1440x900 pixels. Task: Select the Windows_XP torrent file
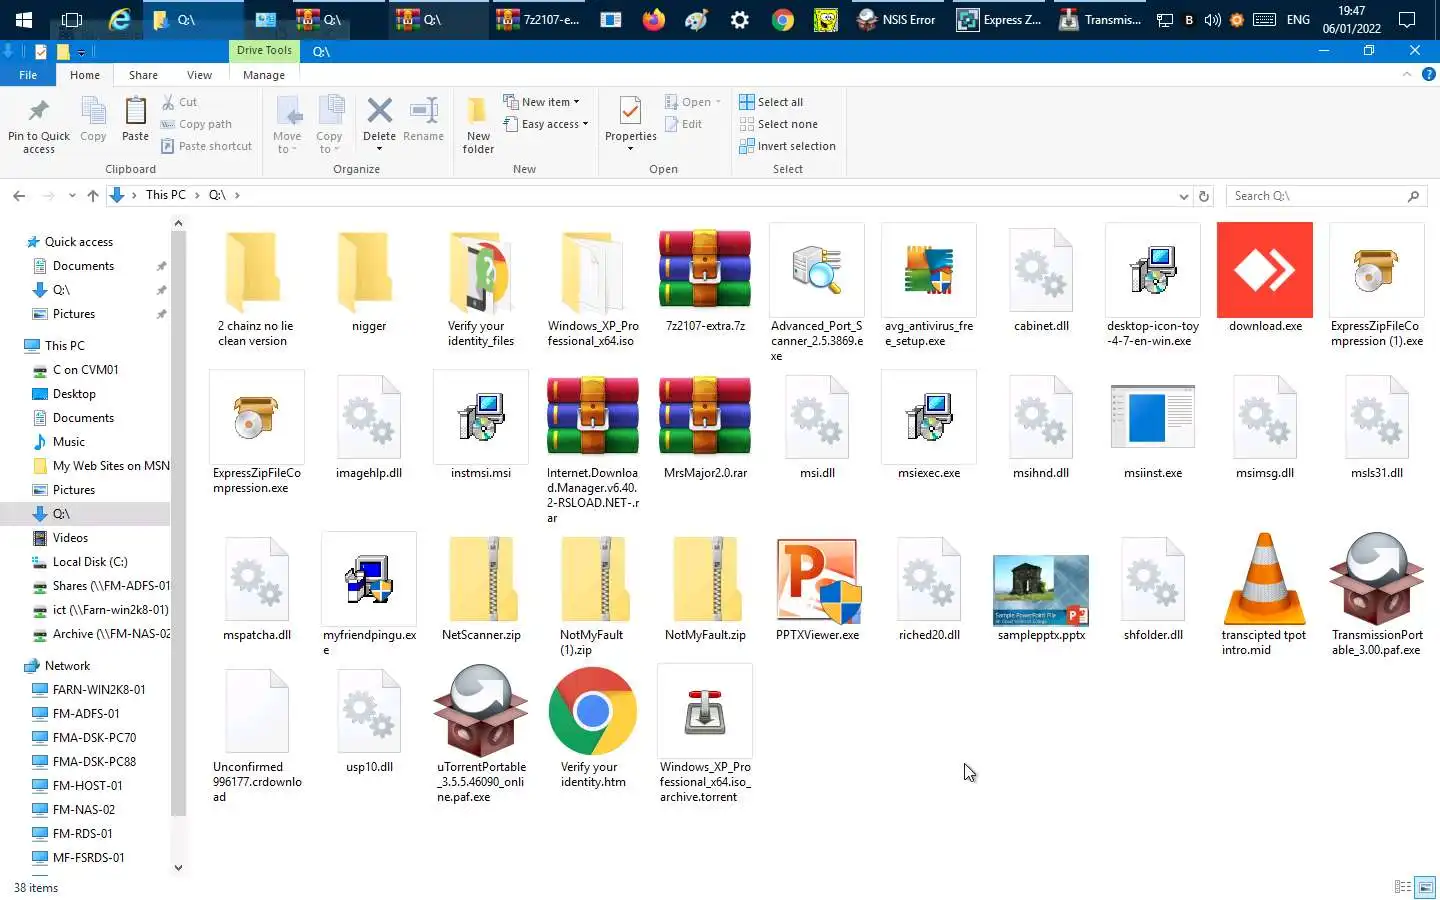[705, 733]
